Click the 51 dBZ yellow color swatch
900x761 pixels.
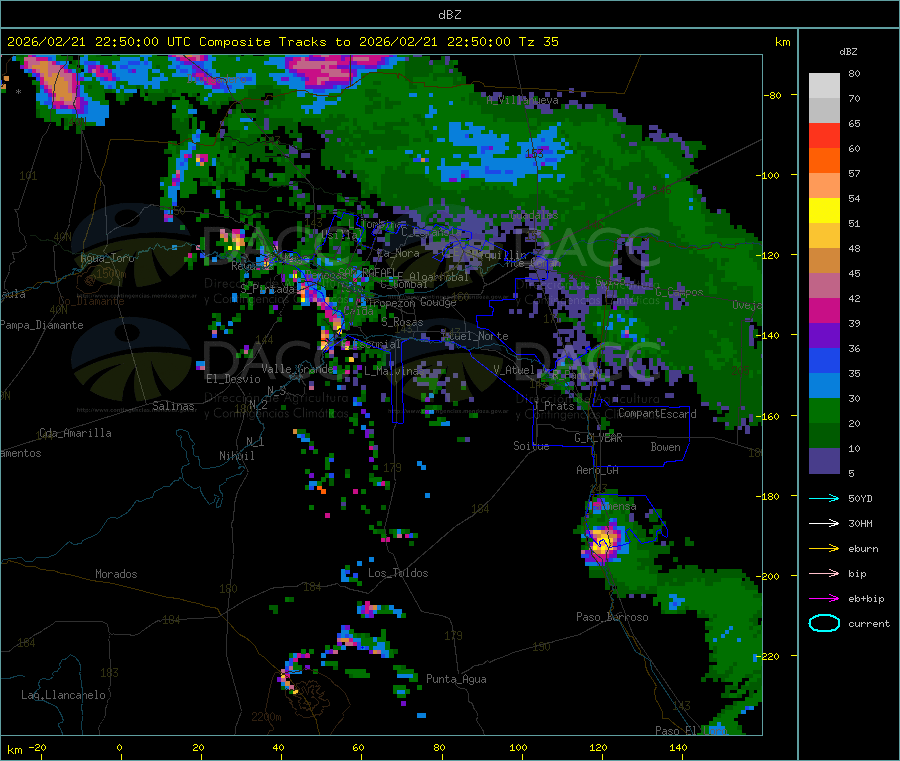tap(824, 211)
